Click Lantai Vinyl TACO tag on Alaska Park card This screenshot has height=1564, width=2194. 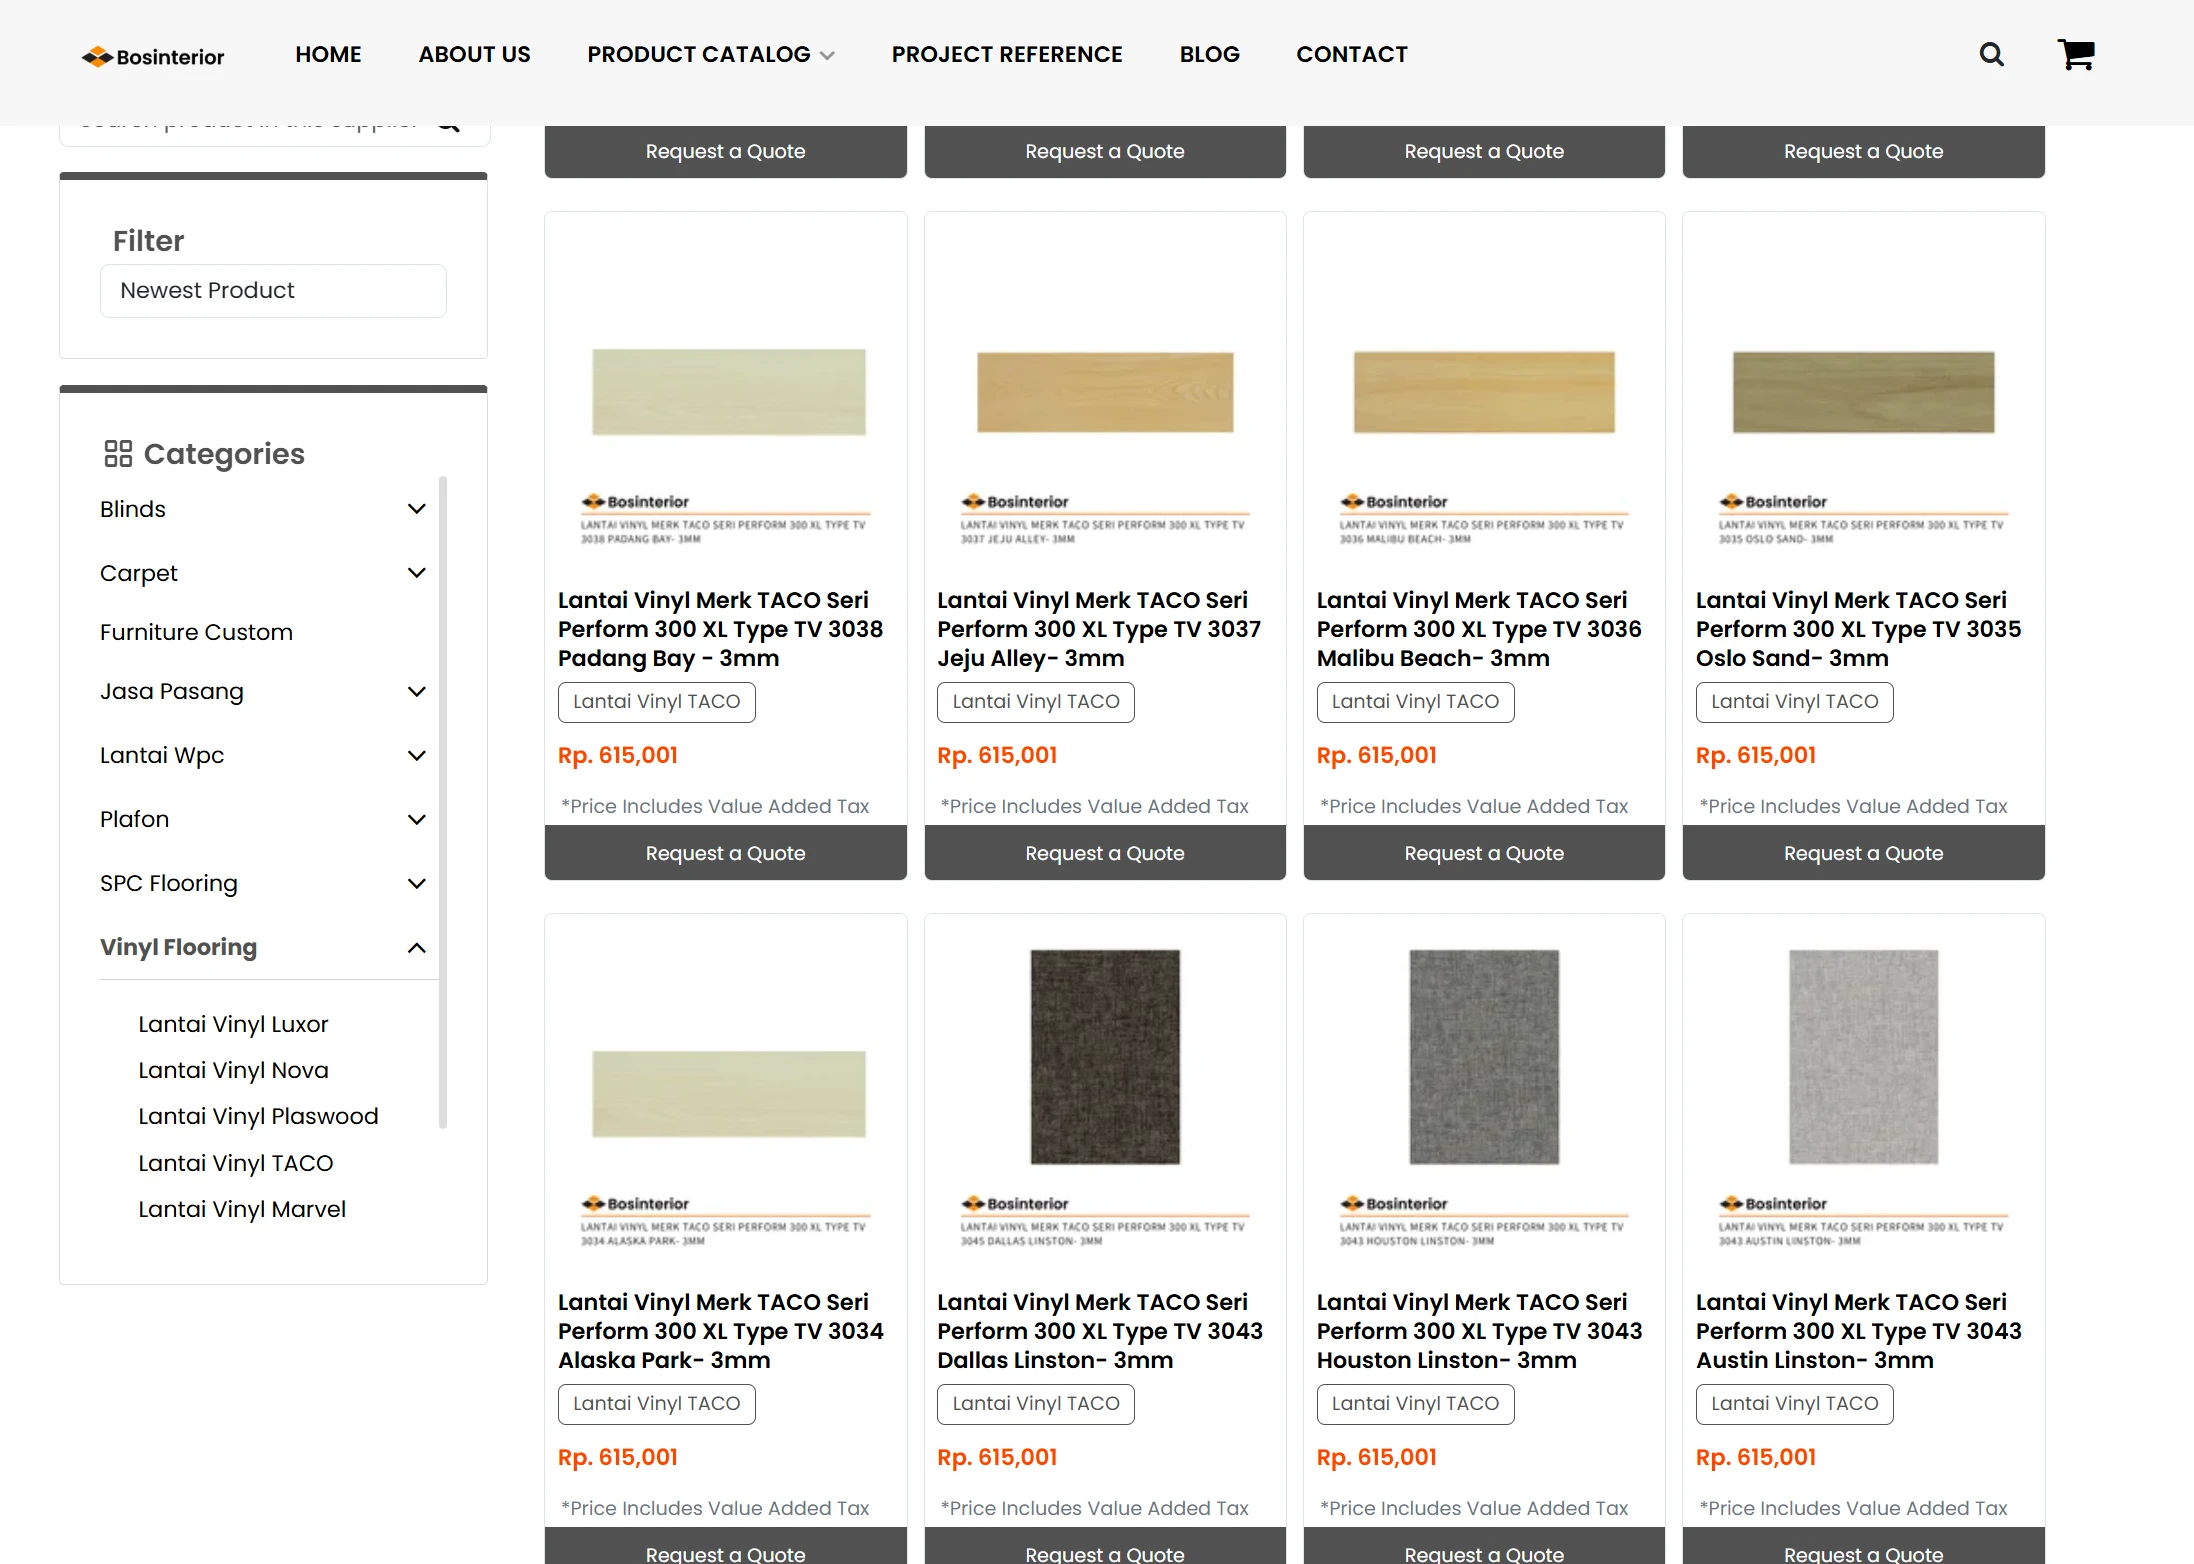click(657, 1404)
